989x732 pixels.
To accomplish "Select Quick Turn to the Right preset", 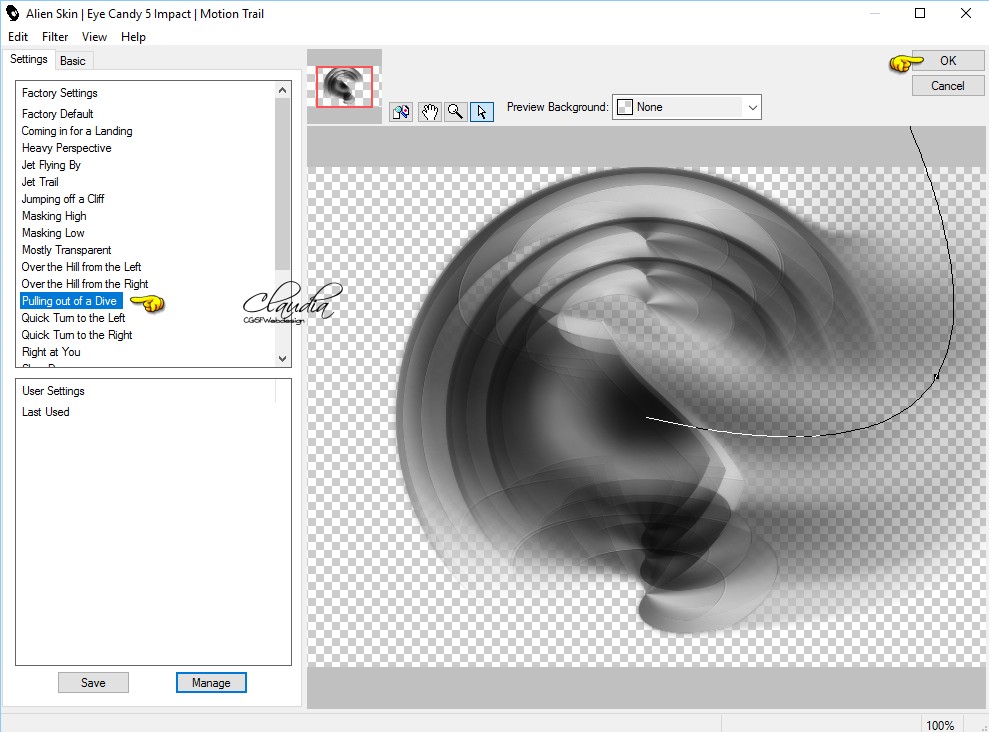I will click(77, 335).
